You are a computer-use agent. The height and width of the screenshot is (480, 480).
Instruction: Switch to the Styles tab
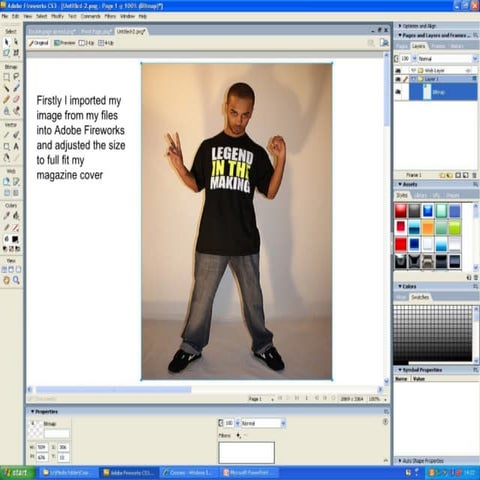click(x=402, y=195)
